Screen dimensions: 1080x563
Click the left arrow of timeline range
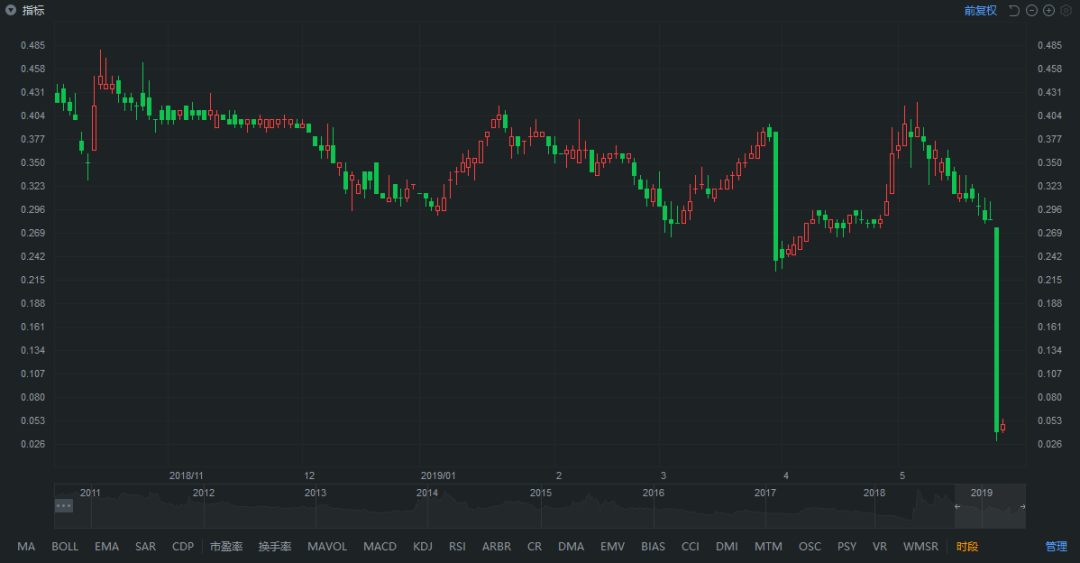click(957, 506)
